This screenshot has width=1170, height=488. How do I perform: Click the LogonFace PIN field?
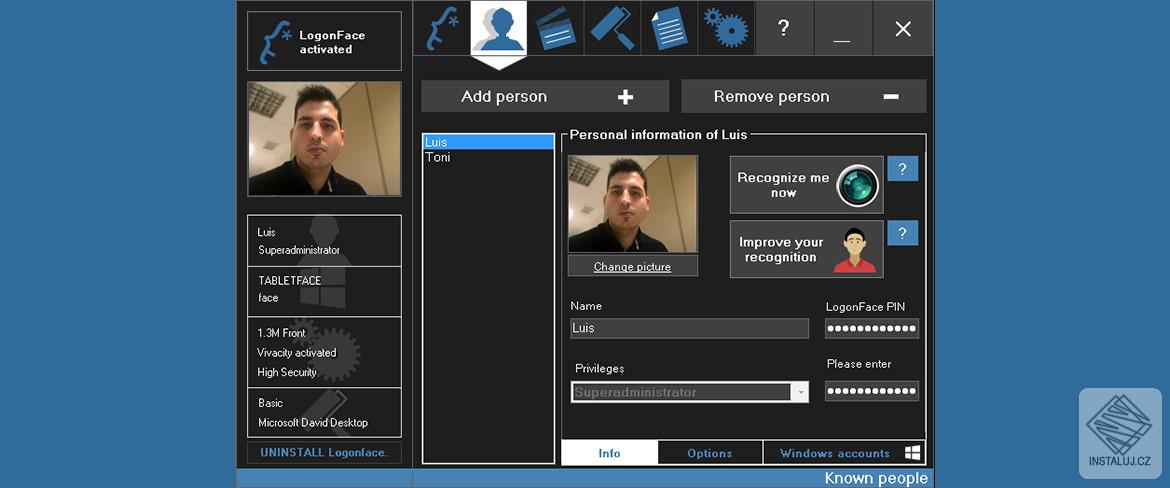point(872,328)
